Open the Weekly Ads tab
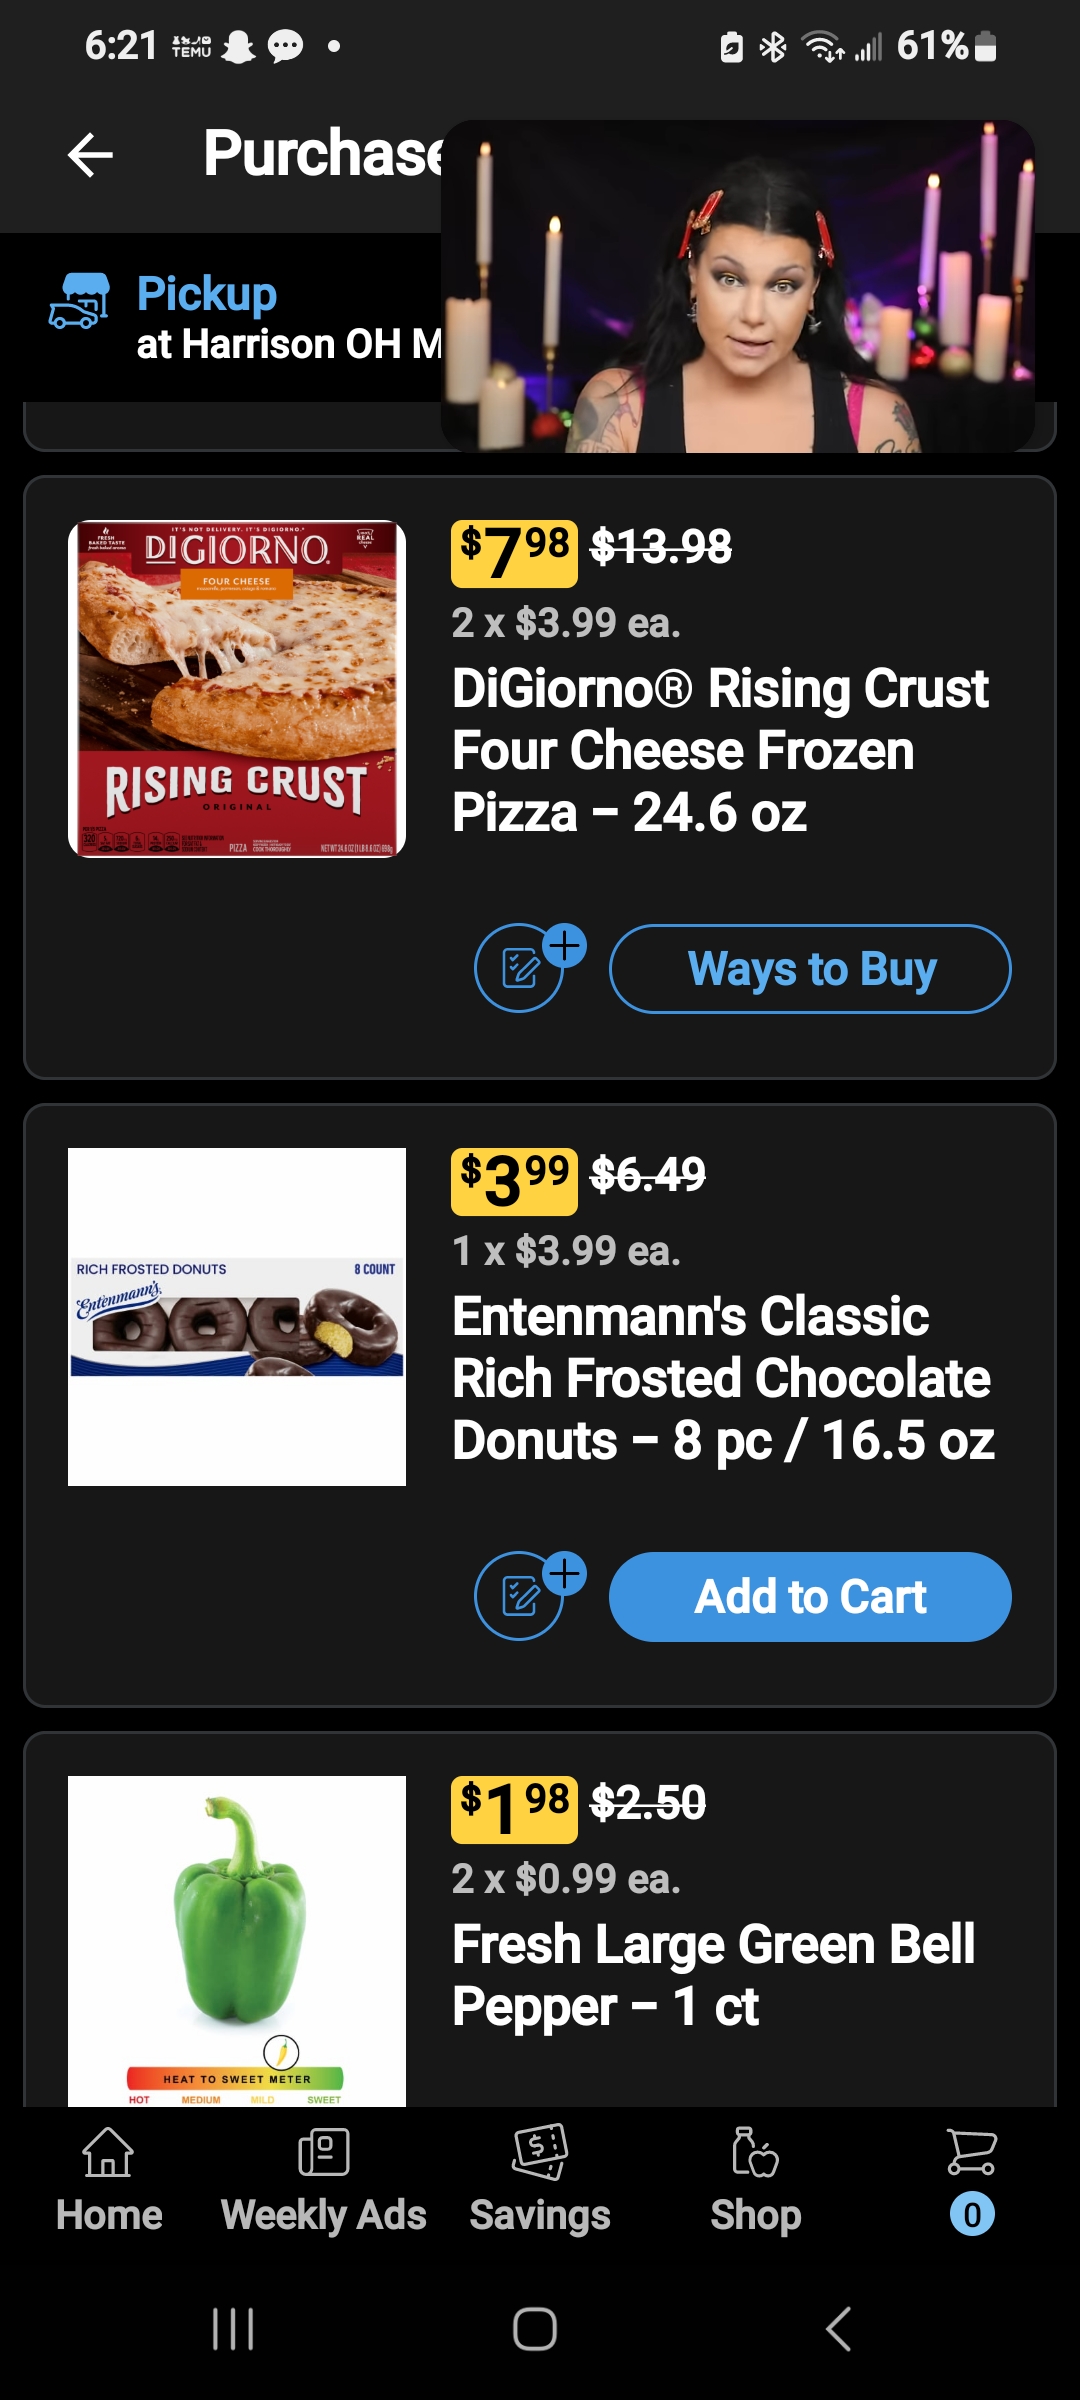Viewport: 1080px width, 2400px height. tap(323, 2180)
